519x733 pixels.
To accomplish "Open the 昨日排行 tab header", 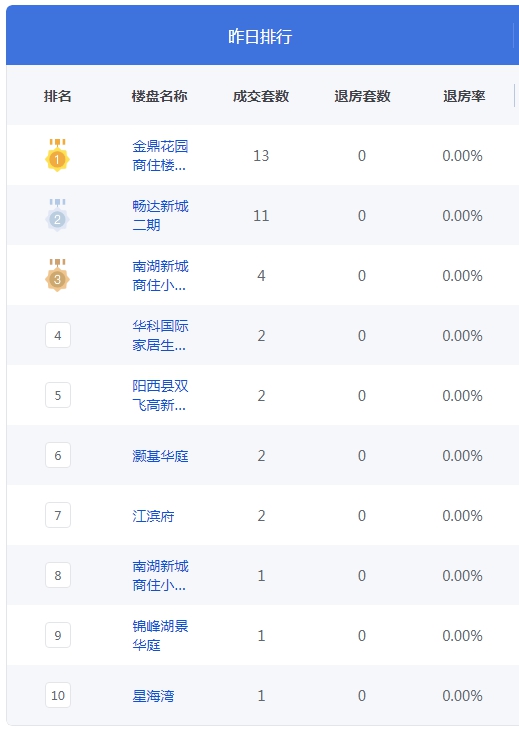I will coord(260,36).
